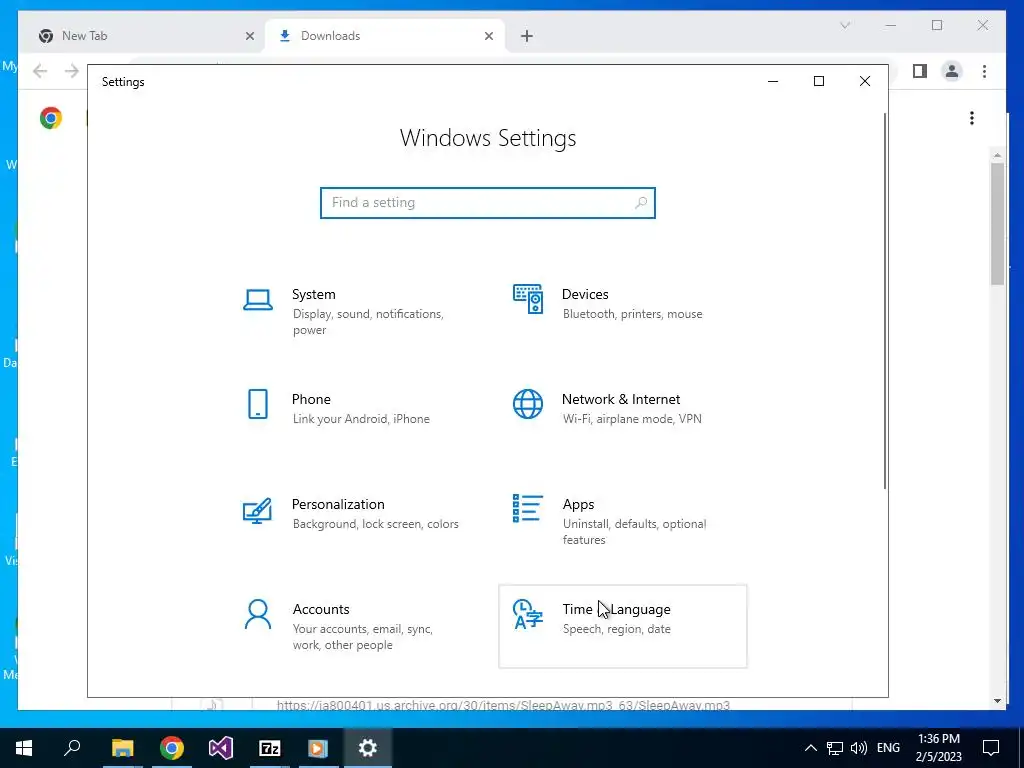Open the Accounts person icon
Viewport: 1024px width, 768px height.
(x=258, y=614)
